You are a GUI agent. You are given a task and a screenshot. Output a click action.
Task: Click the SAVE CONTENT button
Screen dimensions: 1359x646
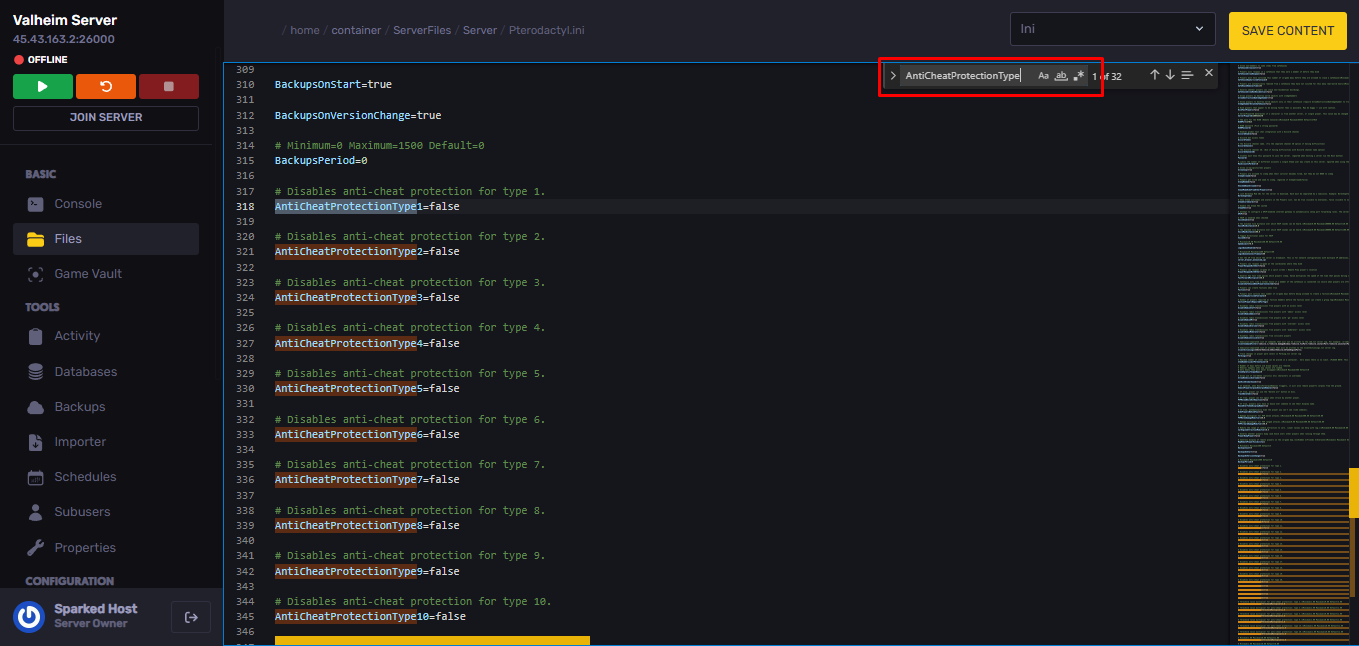pos(1288,30)
